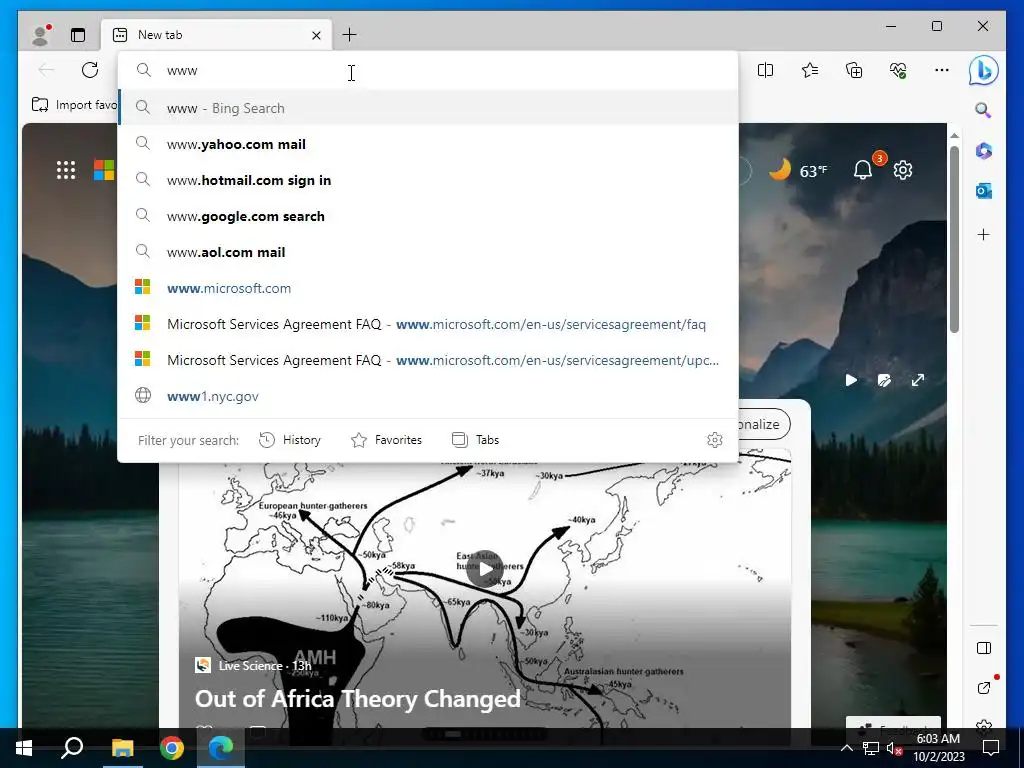Click the Microsoft logo on page

pos(104,170)
